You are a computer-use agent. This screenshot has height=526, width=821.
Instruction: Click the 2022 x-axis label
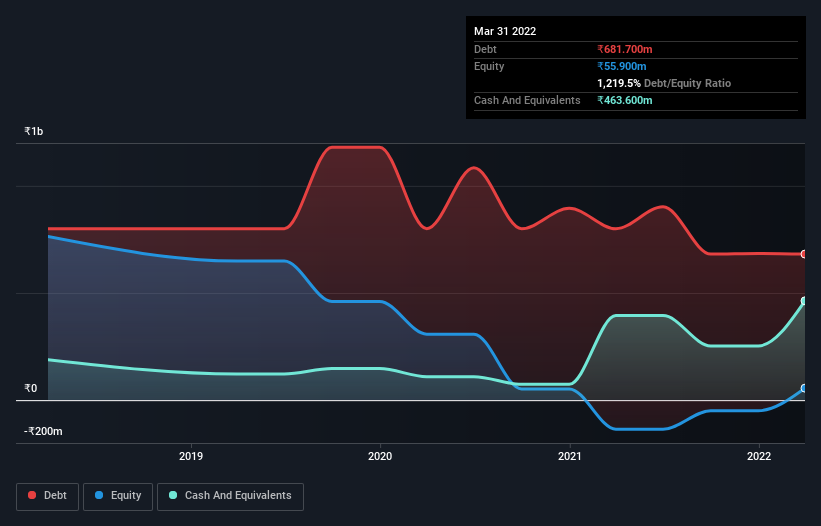coord(759,456)
